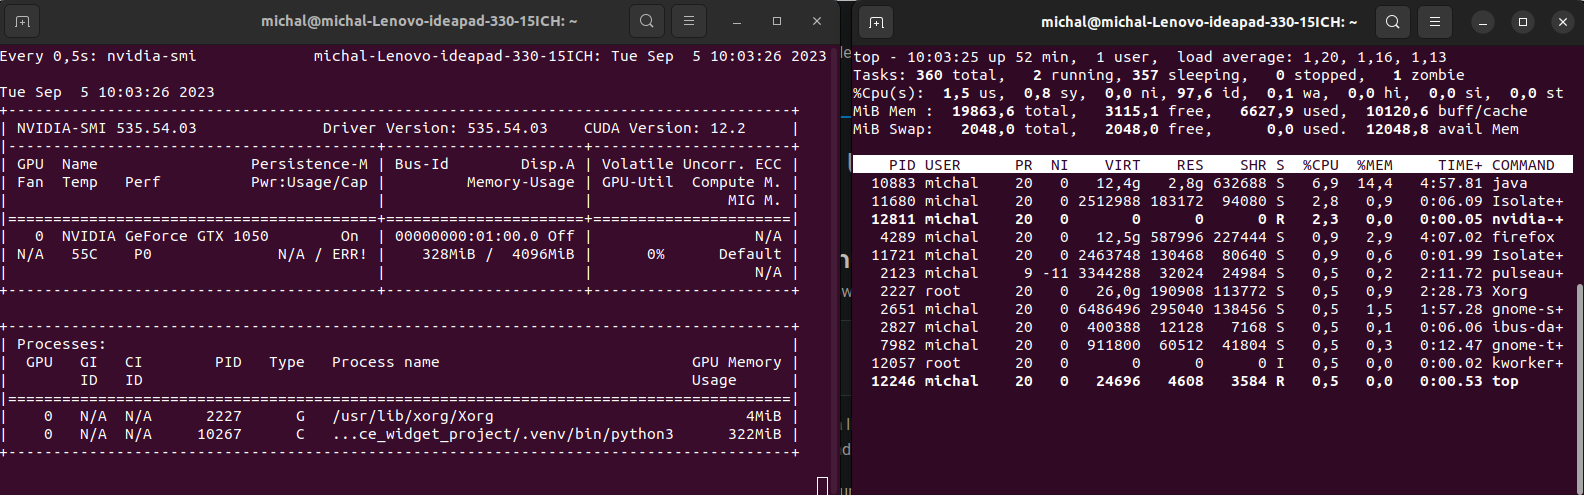Viewport: 1584px width, 495px height.
Task: Click the java process row in top
Action: (x=1212, y=183)
